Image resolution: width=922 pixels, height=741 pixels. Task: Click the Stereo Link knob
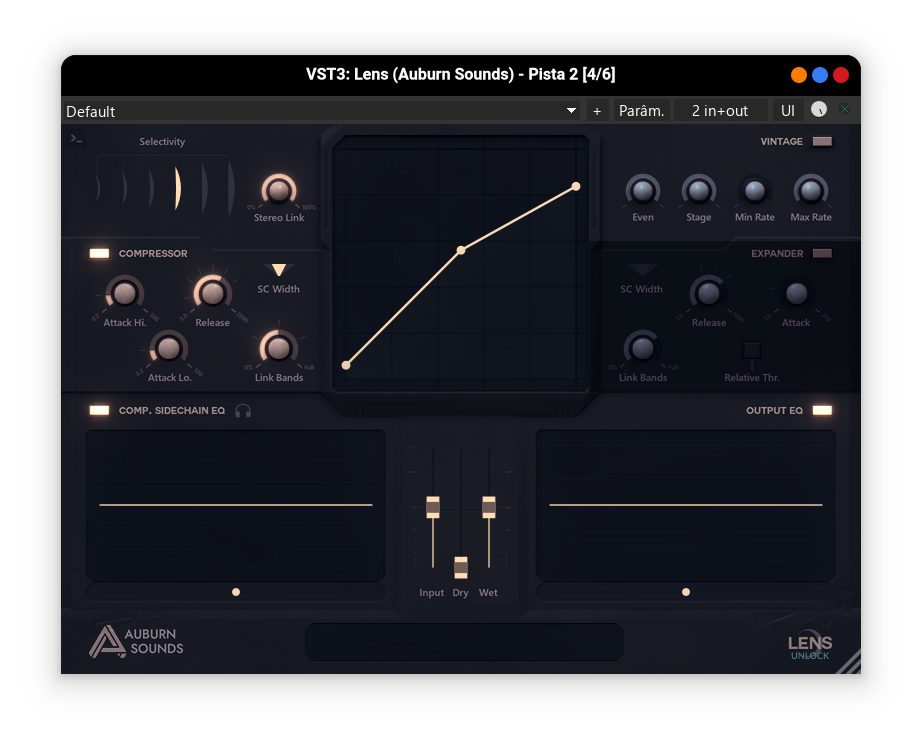(278, 190)
